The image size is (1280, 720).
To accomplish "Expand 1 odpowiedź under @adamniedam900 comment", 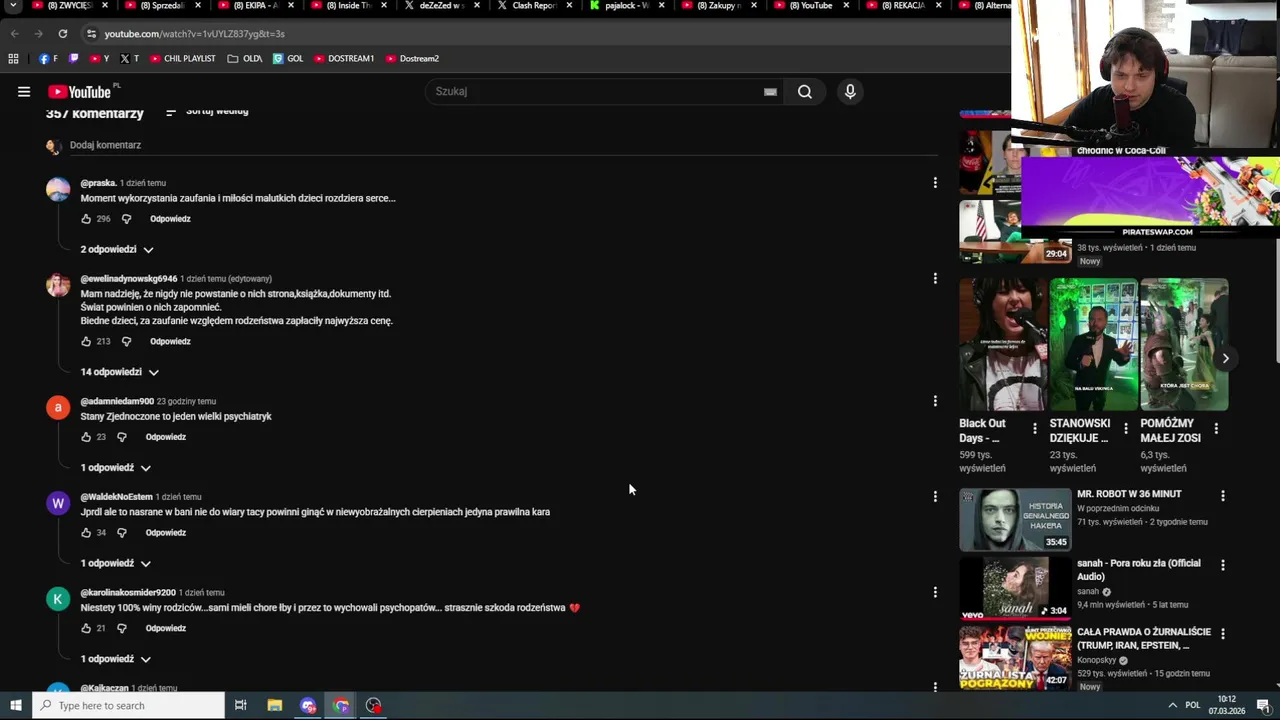I will pyautogui.click(x=116, y=468).
